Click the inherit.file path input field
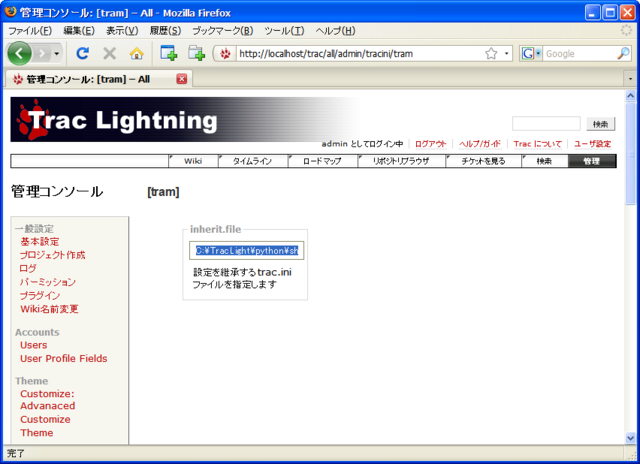The width and height of the screenshot is (640, 464). 247,251
